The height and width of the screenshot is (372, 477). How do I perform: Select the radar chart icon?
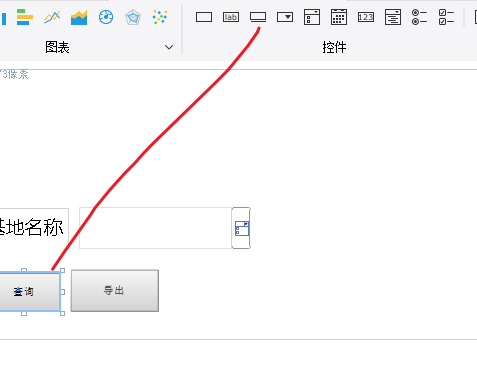pyautogui.click(x=133, y=17)
